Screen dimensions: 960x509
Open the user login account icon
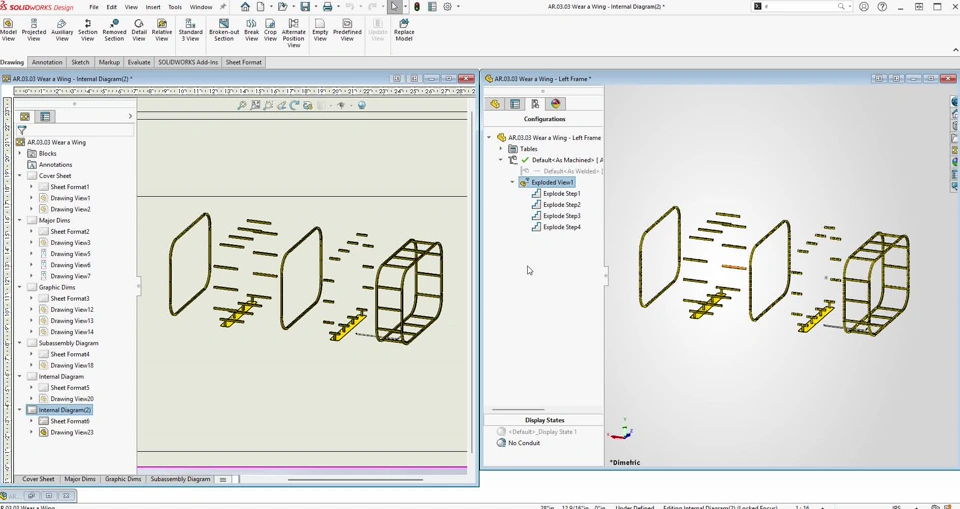pyautogui.click(x=864, y=7)
